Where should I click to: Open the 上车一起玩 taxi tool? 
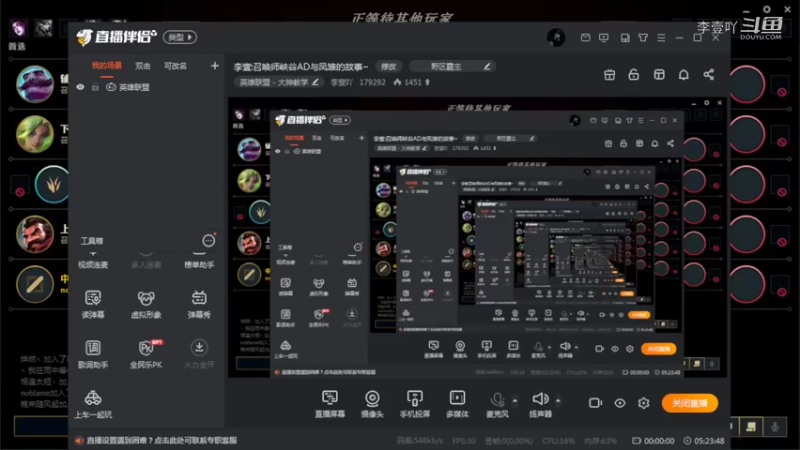[x=93, y=404]
